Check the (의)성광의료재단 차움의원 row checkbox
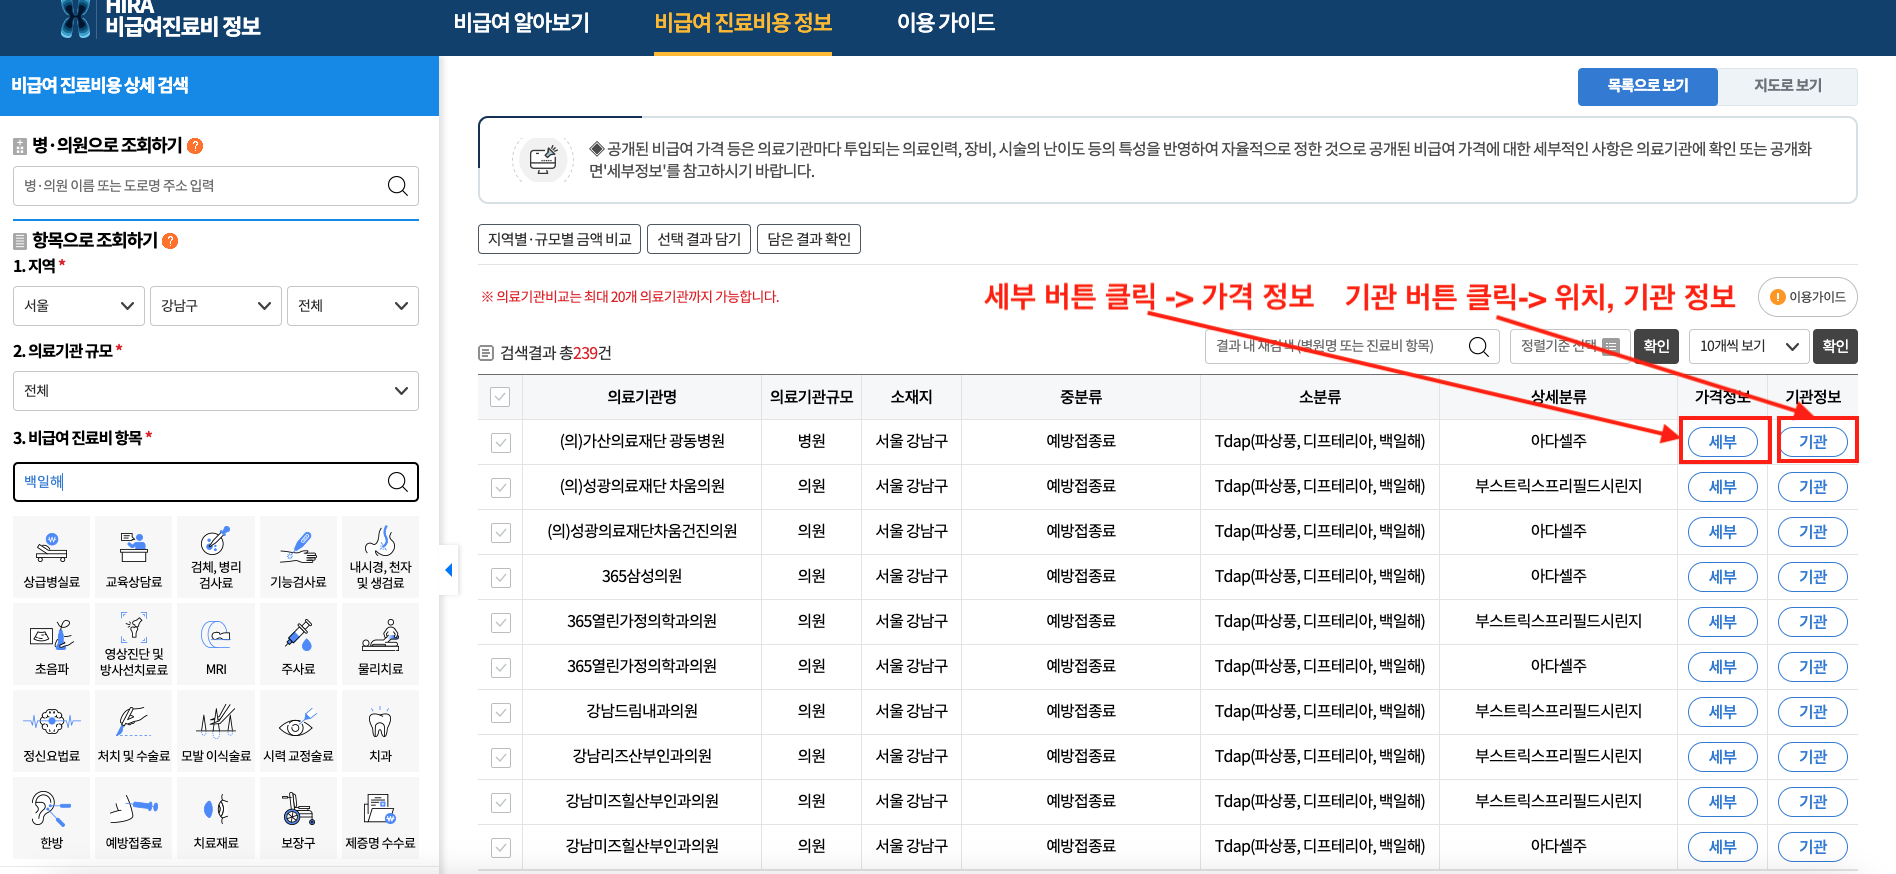This screenshot has width=1896, height=874. [x=501, y=487]
